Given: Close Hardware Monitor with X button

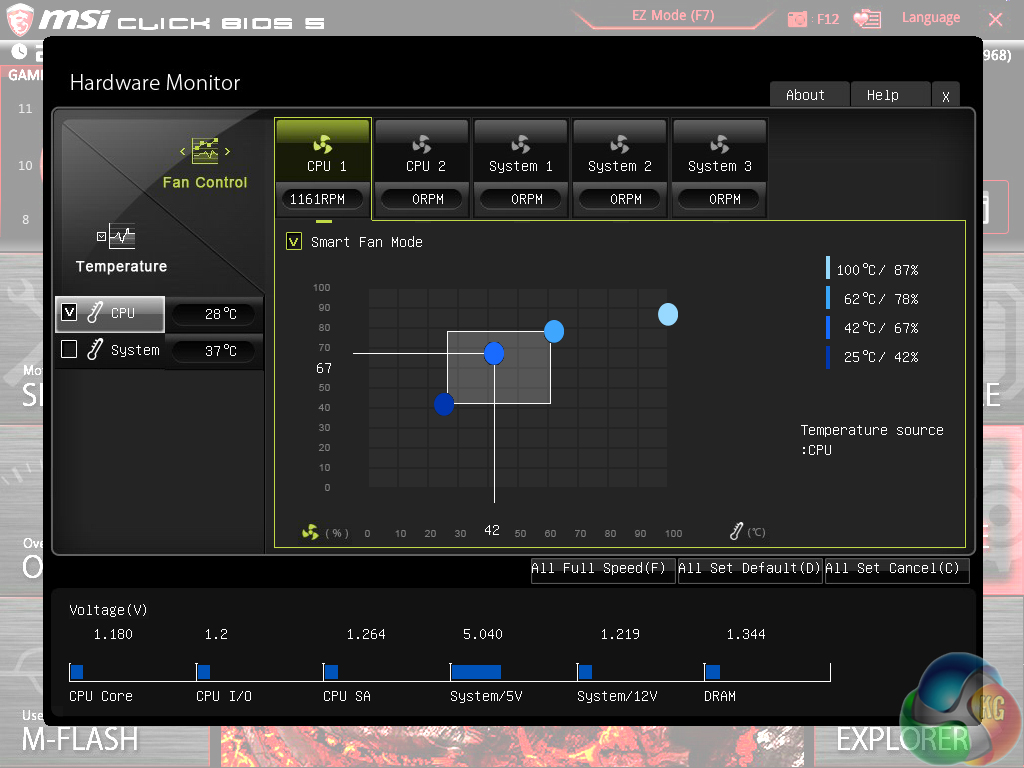Looking at the screenshot, I should (x=946, y=95).
